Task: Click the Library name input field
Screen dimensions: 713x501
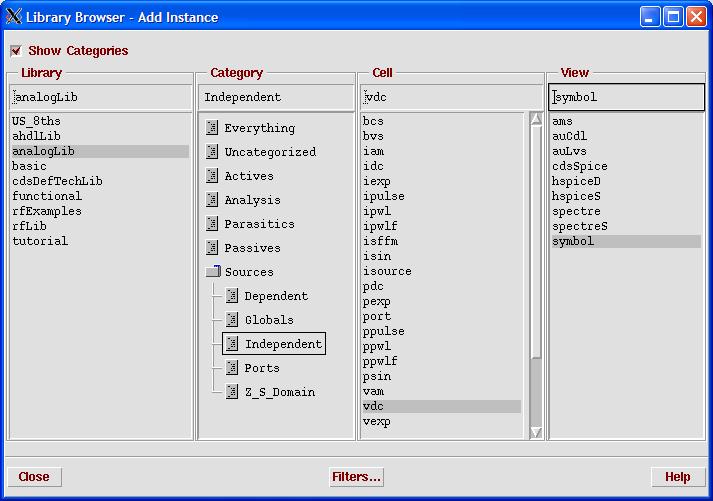Action: 100,97
